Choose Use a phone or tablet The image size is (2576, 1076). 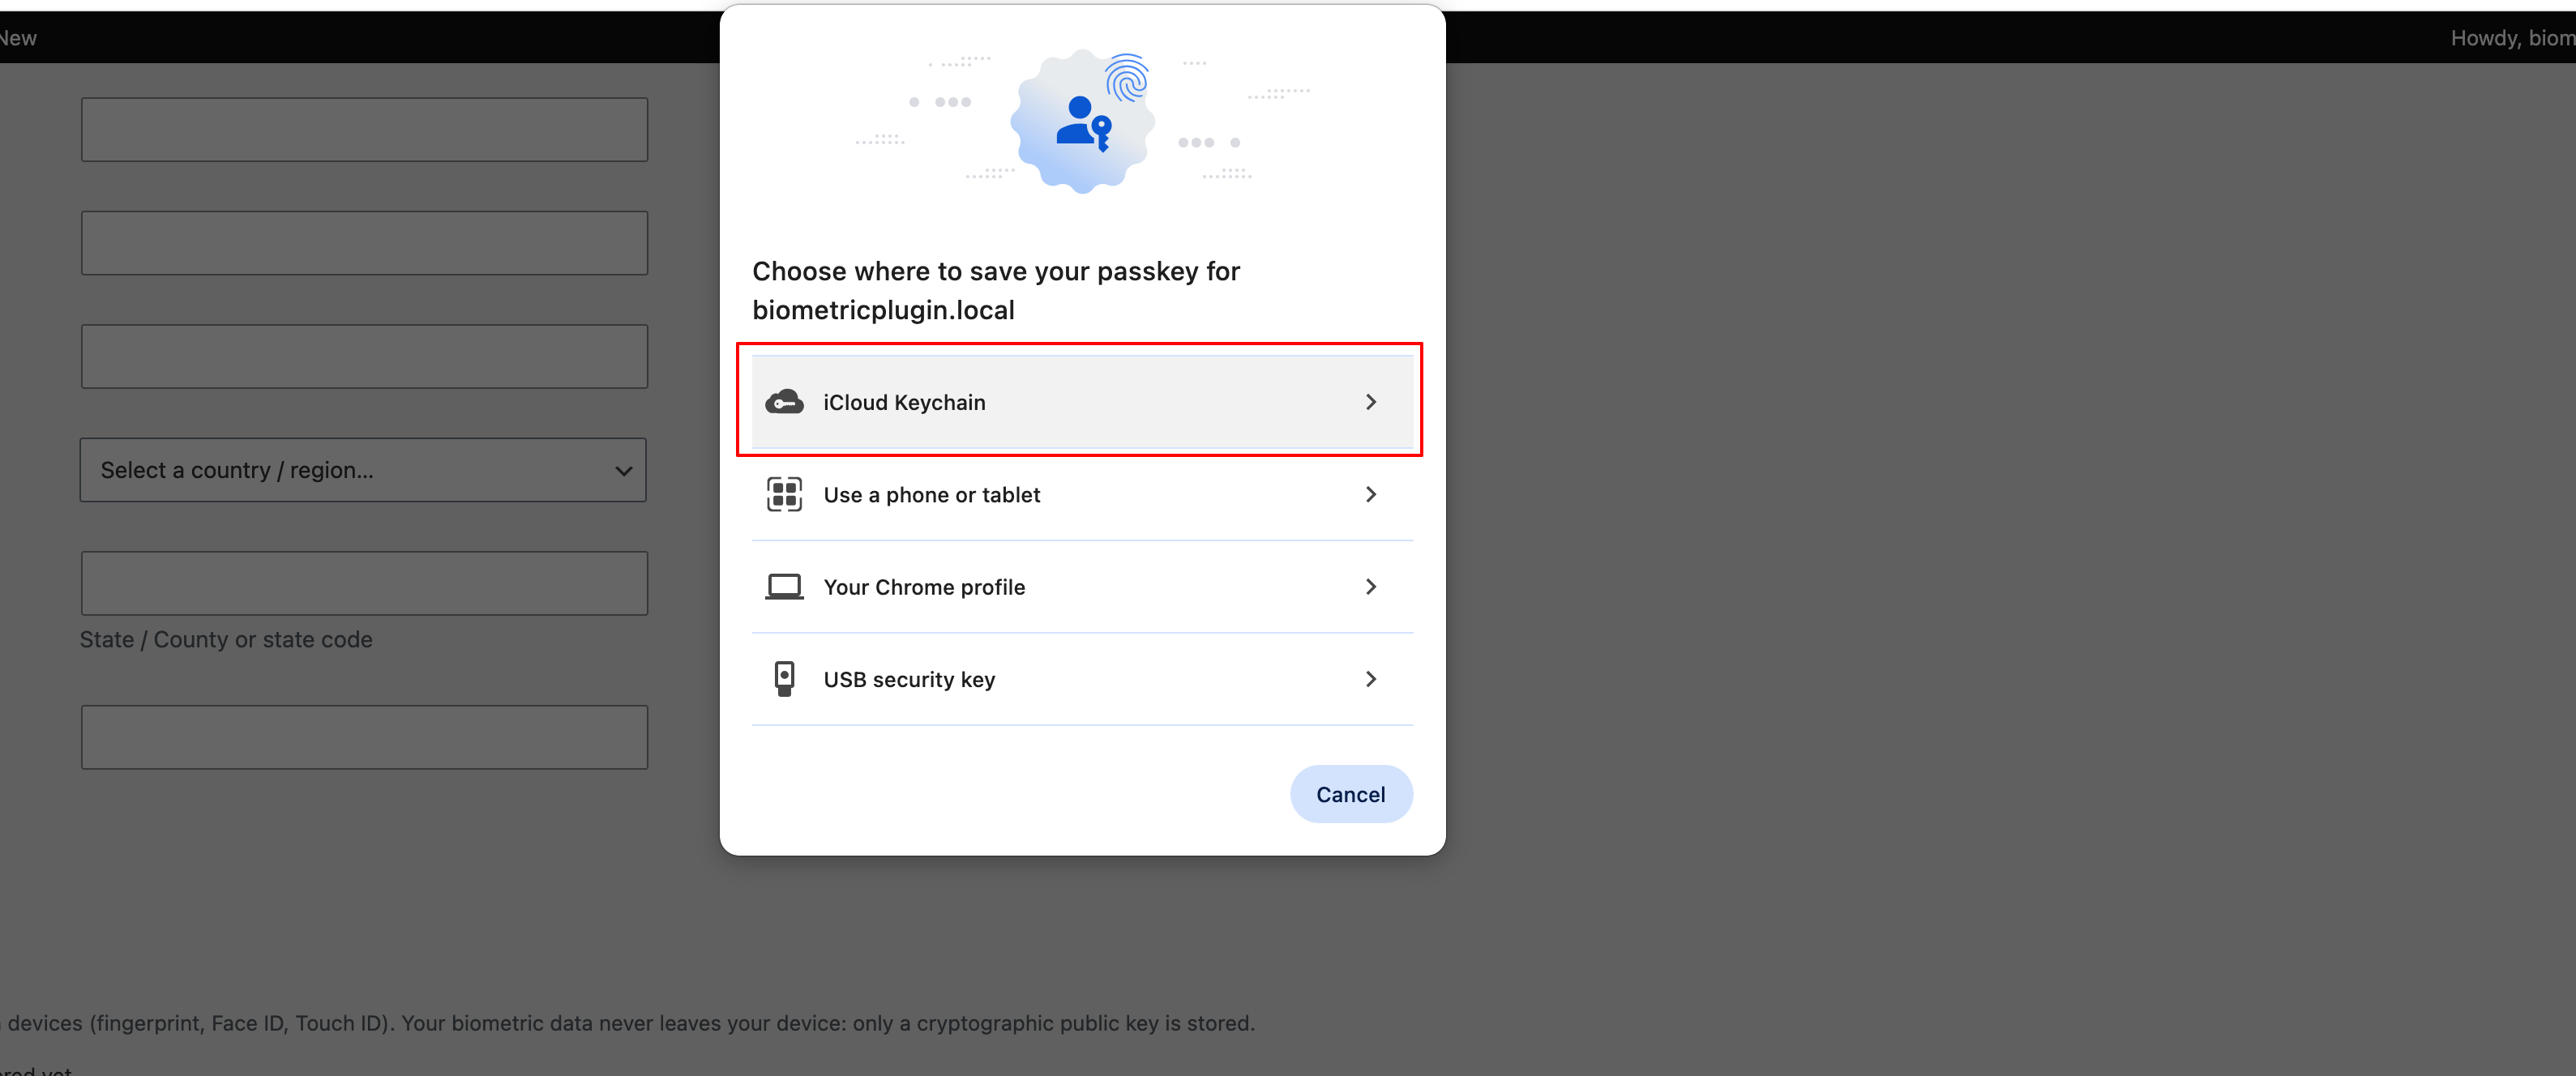[1082, 494]
